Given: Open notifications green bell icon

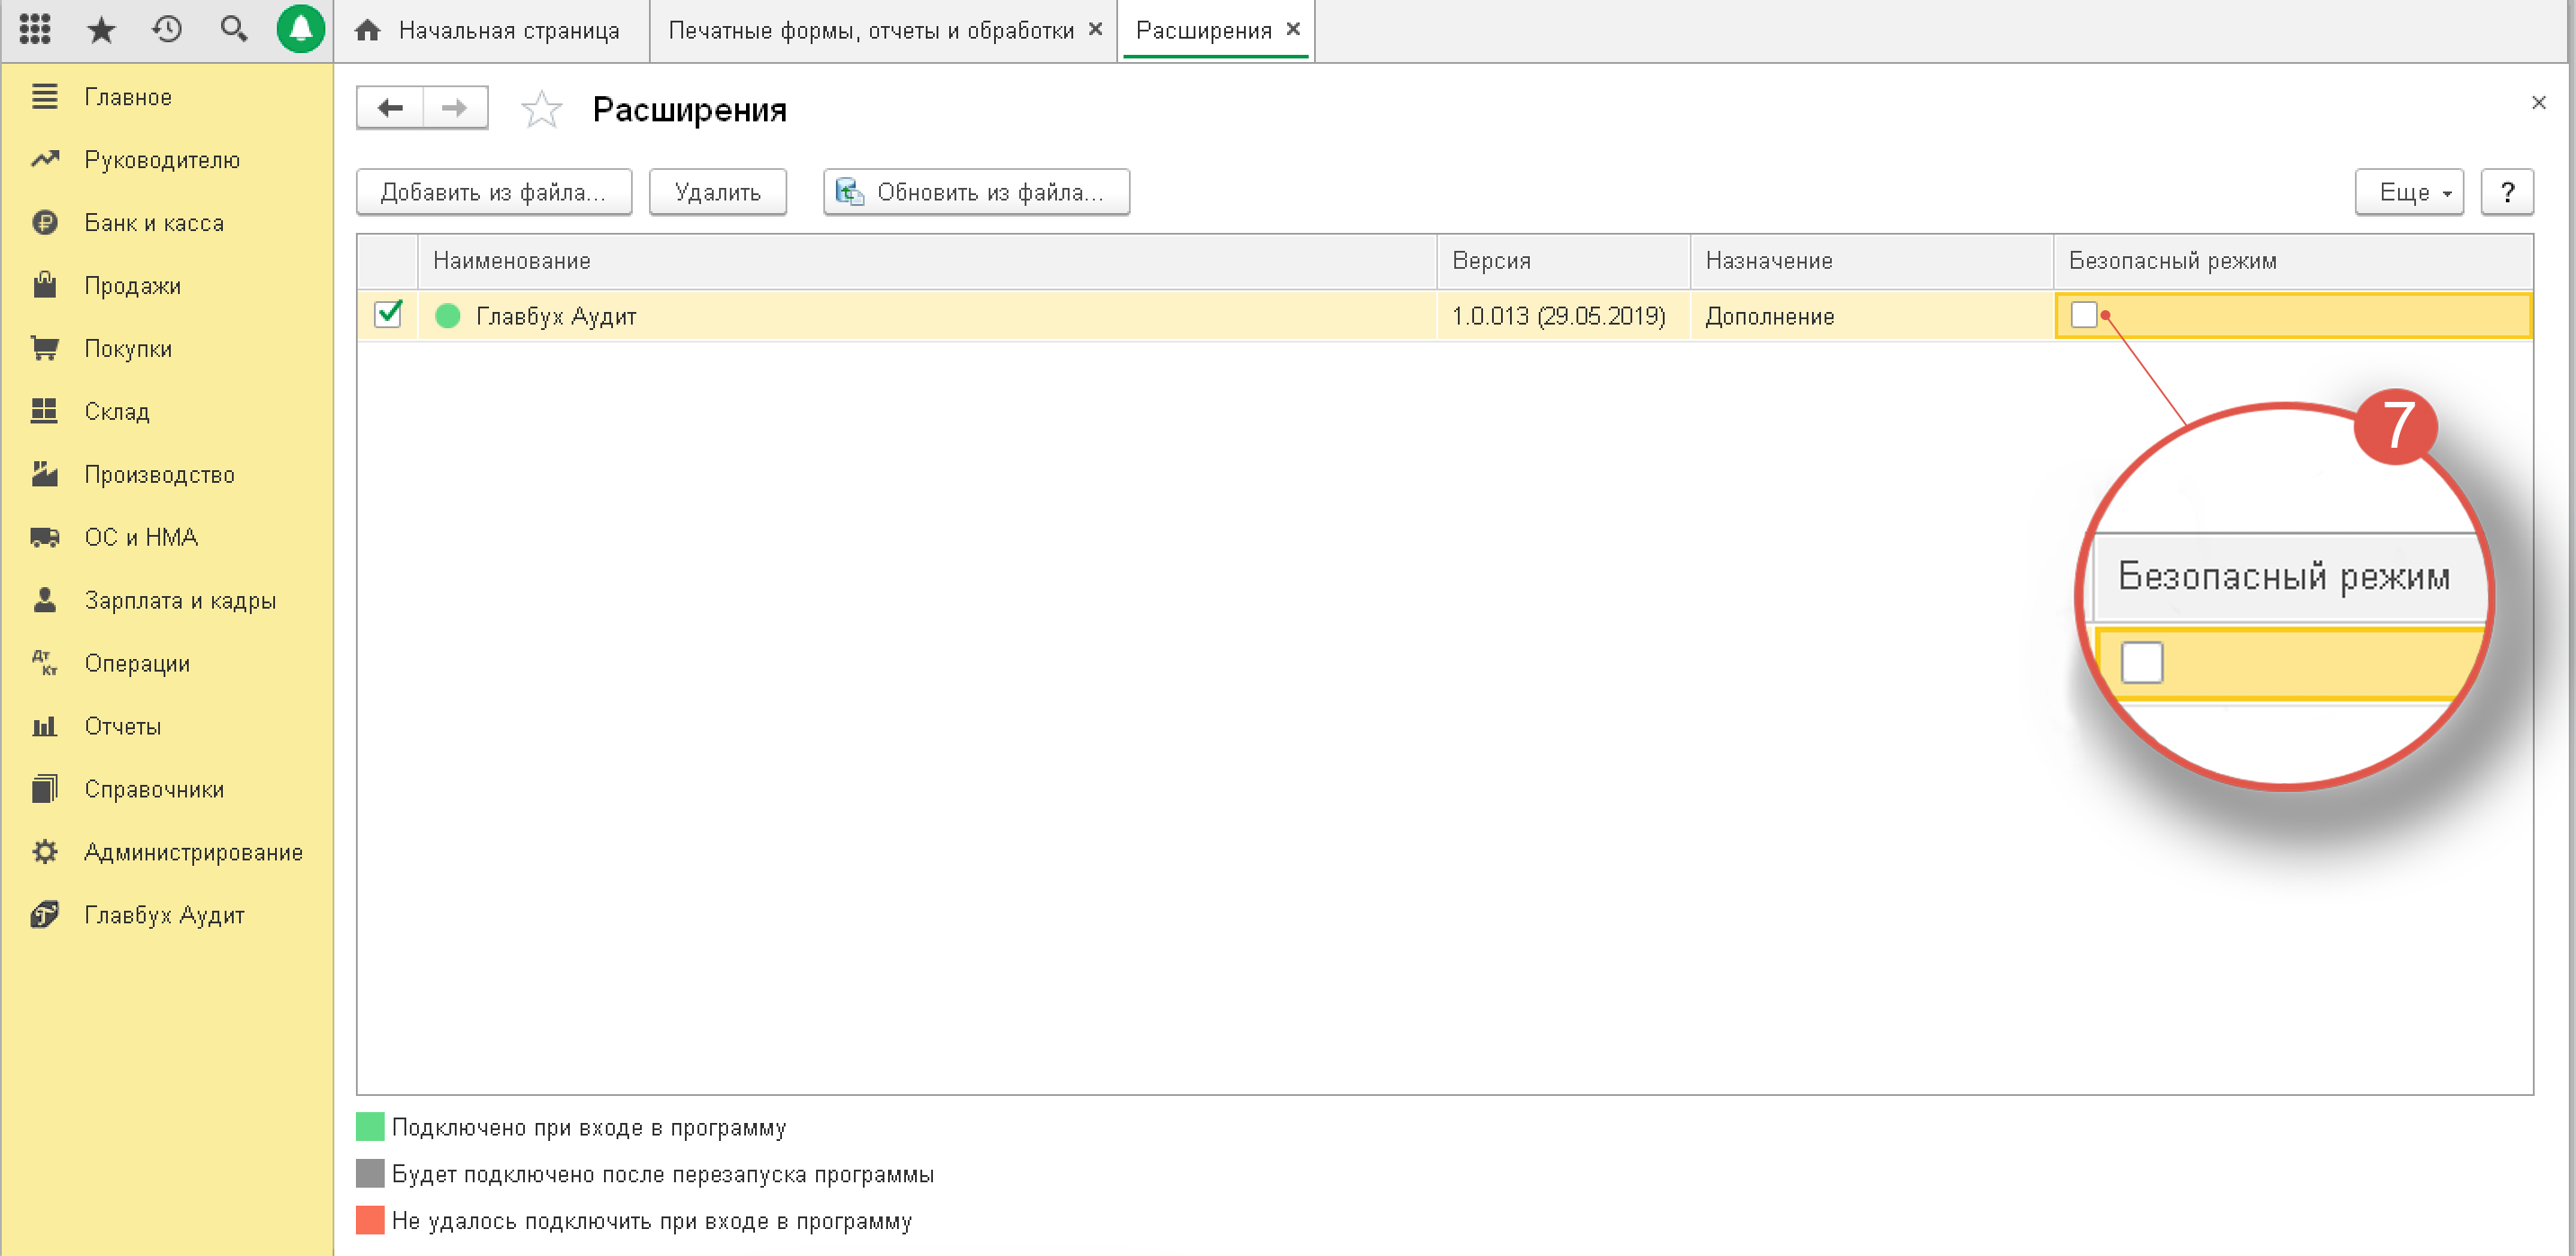Looking at the screenshot, I should (x=300, y=29).
